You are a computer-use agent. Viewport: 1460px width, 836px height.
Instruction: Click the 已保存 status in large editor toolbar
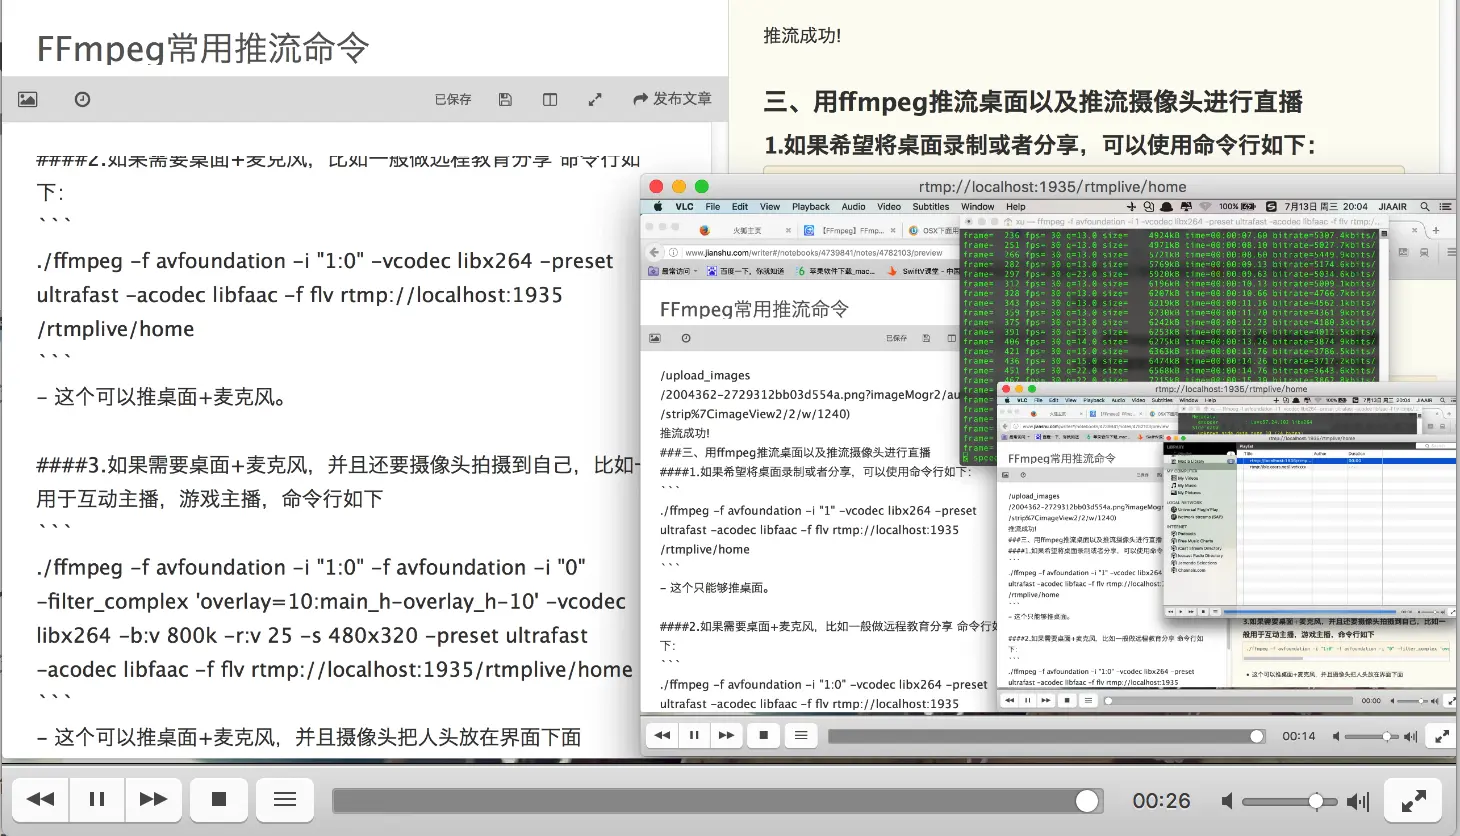[x=453, y=99]
